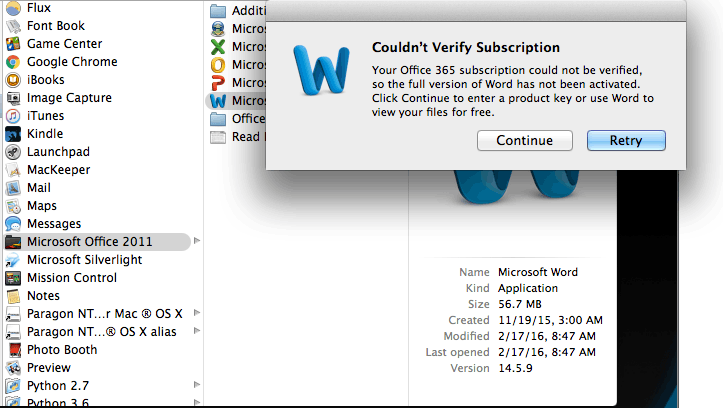Image resolution: width=723 pixels, height=408 pixels.
Task: Select the Microsoft Silverlight icon
Action: tap(13, 260)
